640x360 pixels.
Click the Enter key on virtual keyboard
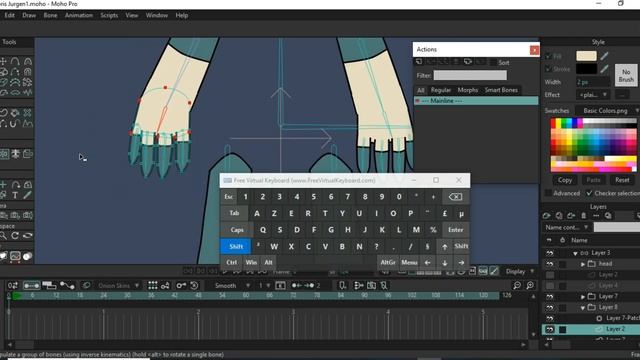pos(455,230)
